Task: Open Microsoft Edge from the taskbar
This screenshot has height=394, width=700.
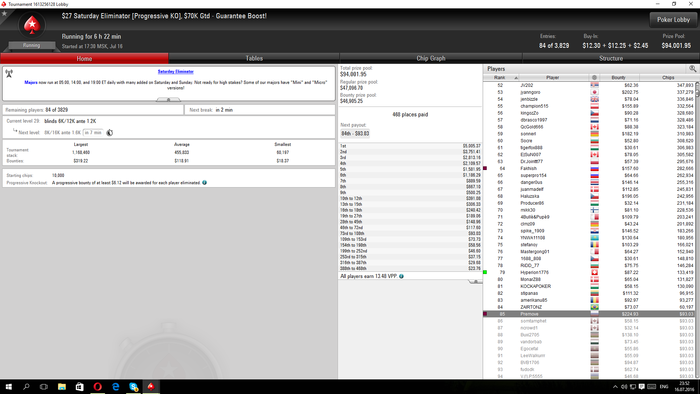Action: click(x=115, y=387)
